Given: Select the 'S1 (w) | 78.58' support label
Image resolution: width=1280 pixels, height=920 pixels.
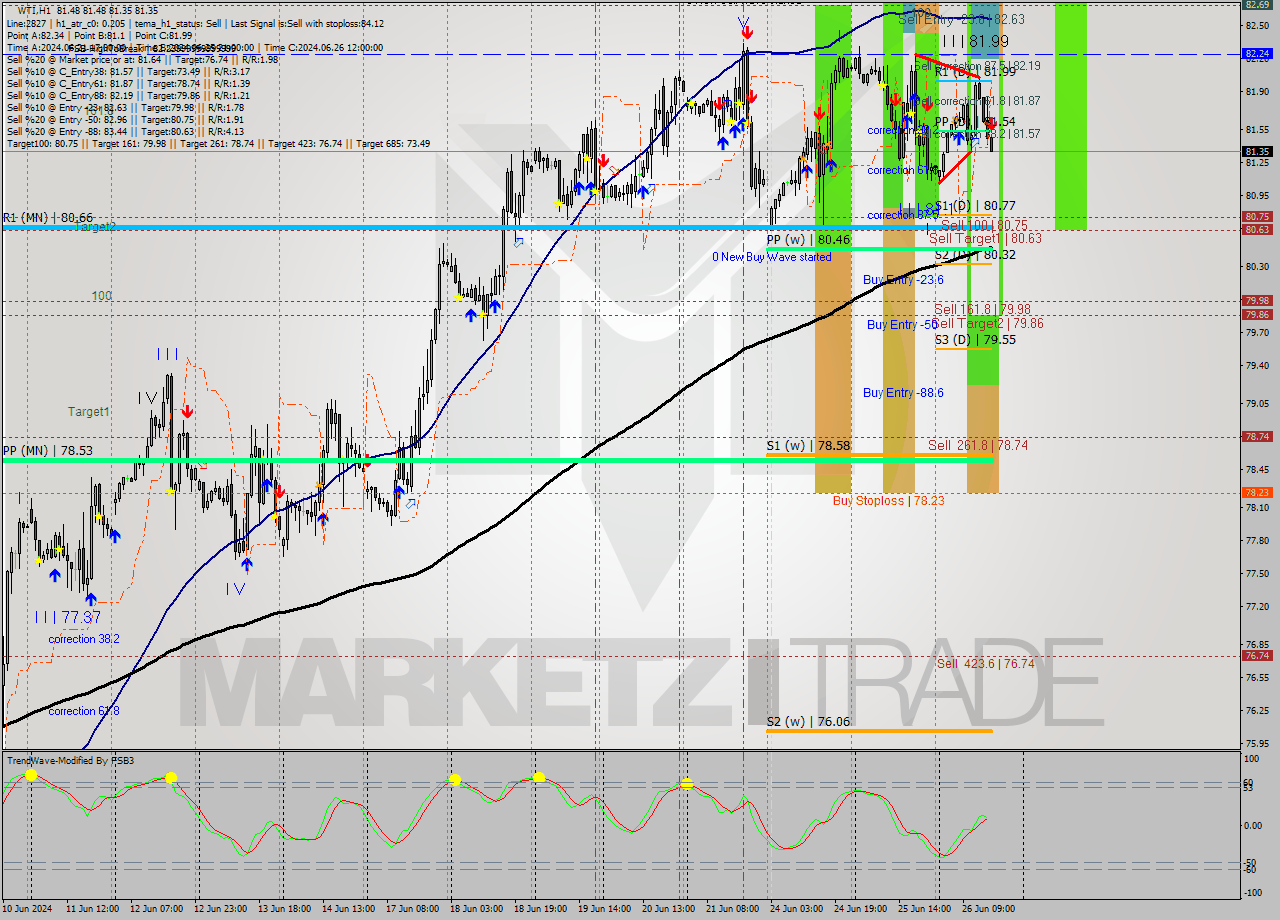Looking at the screenshot, I should pos(808,445).
